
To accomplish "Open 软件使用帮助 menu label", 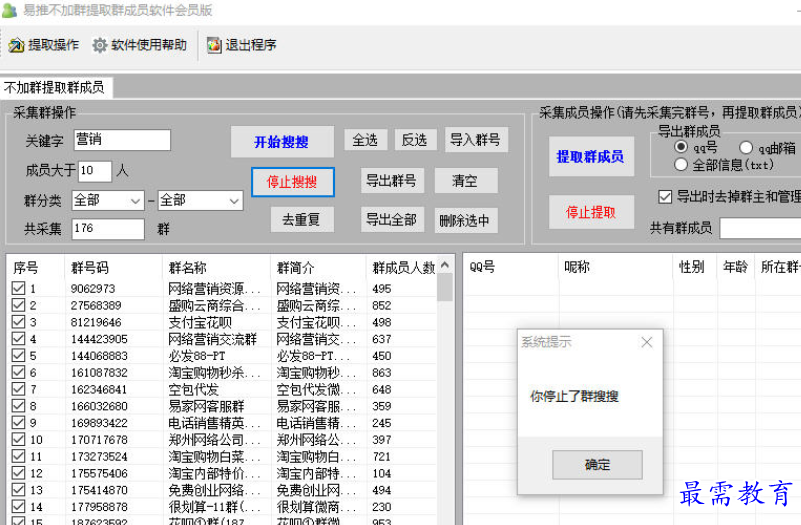I will coord(149,45).
